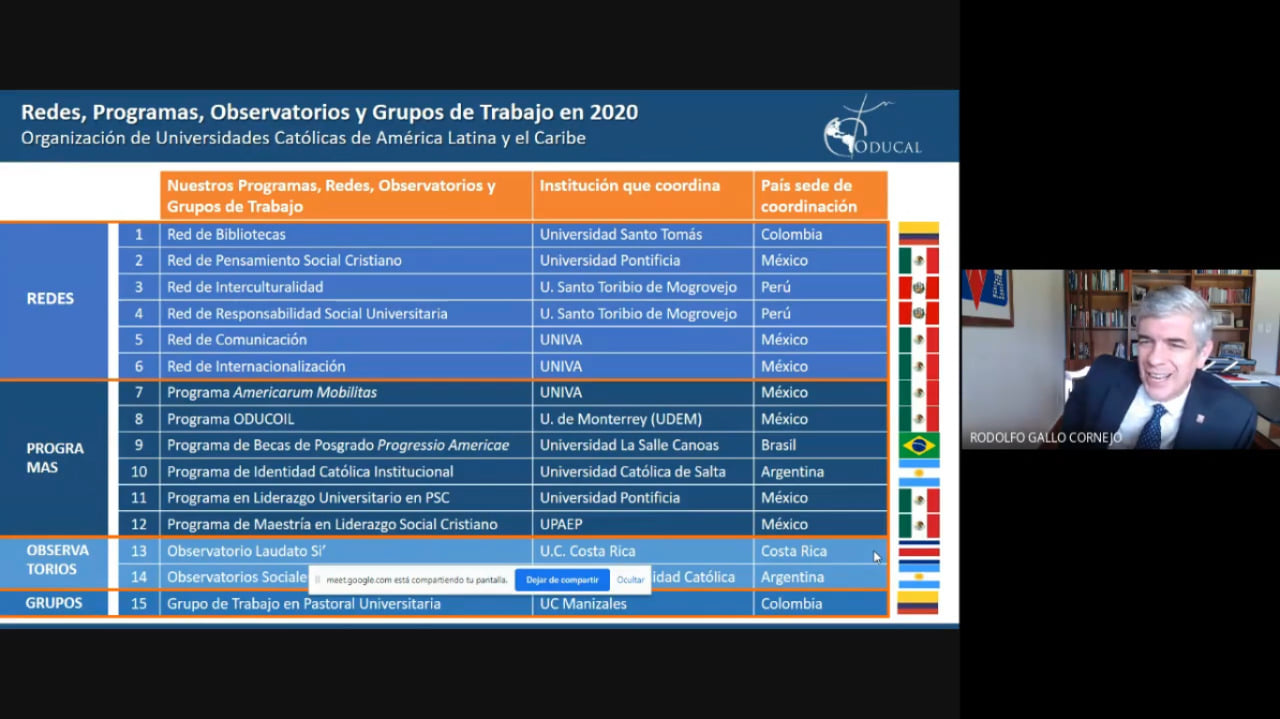Viewport: 1280px width, 719px height.
Task: Click the 'RODOLFO GALLO CORNEJO' name label
Action: [1045, 438]
